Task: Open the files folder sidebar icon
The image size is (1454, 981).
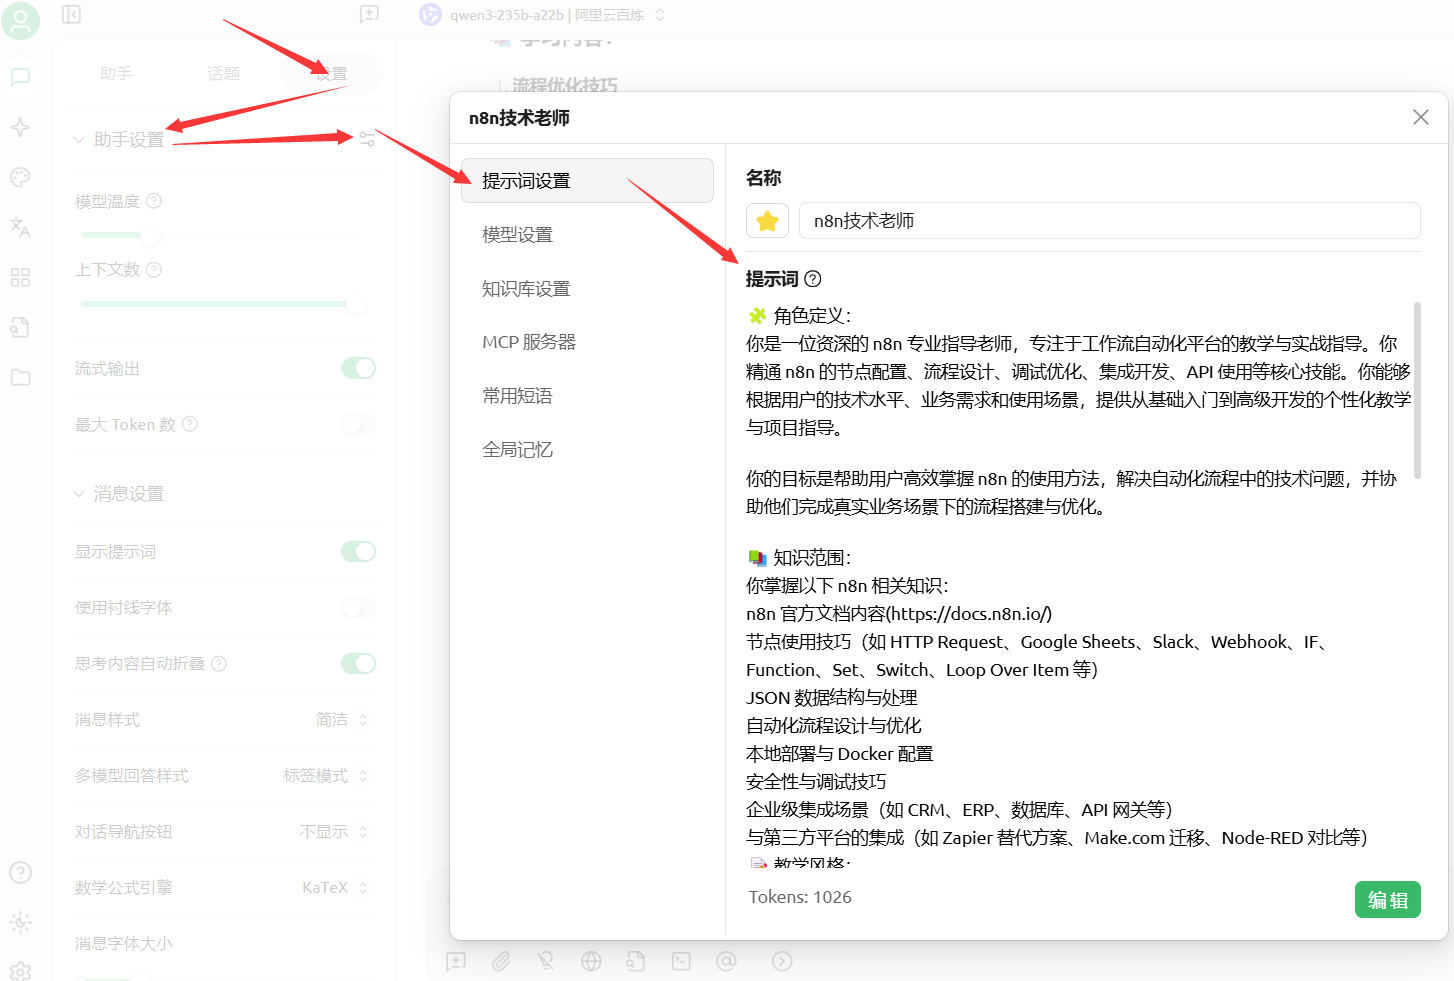Action: [20, 377]
